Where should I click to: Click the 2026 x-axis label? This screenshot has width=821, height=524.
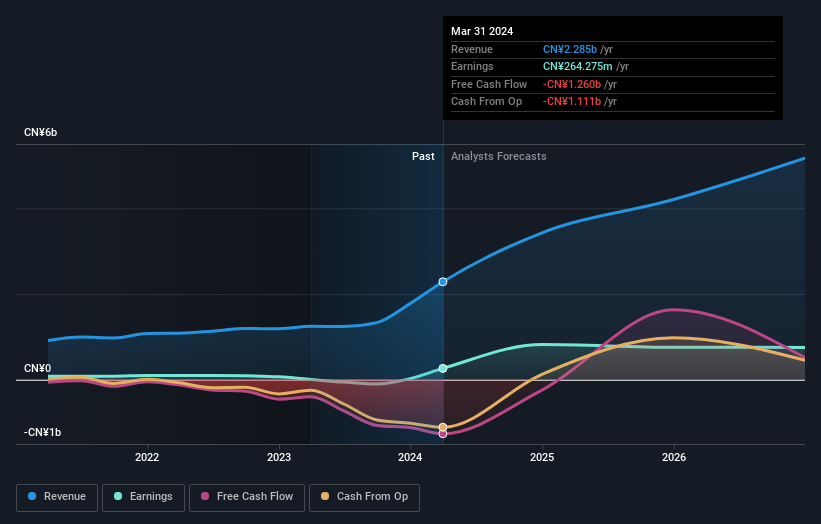pos(674,457)
